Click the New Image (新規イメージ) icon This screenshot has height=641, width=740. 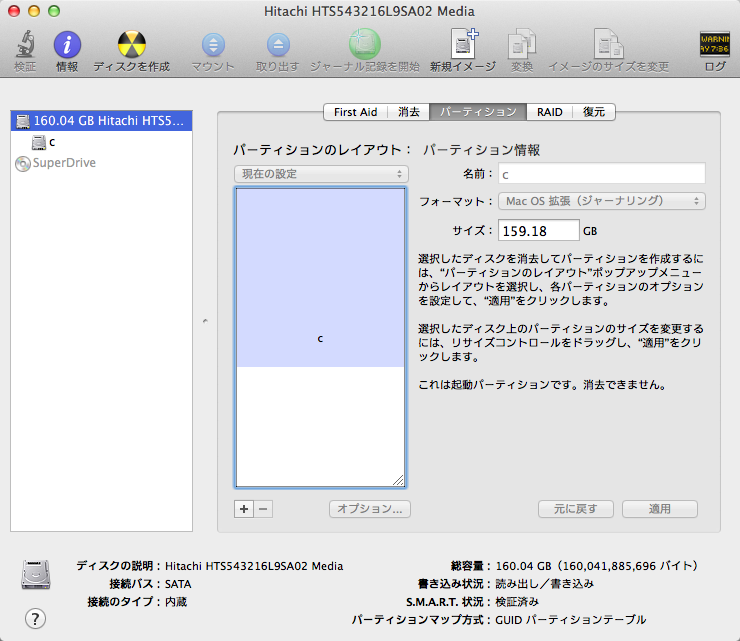[x=463, y=44]
